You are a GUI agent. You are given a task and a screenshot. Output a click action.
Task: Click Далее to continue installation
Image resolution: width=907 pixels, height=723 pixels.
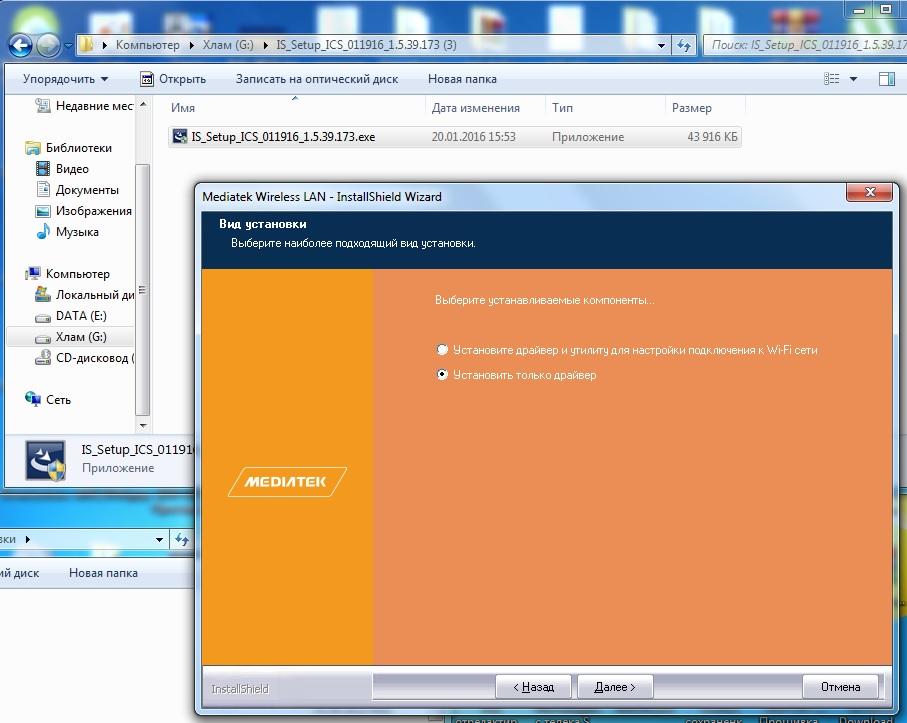click(x=615, y=687)
